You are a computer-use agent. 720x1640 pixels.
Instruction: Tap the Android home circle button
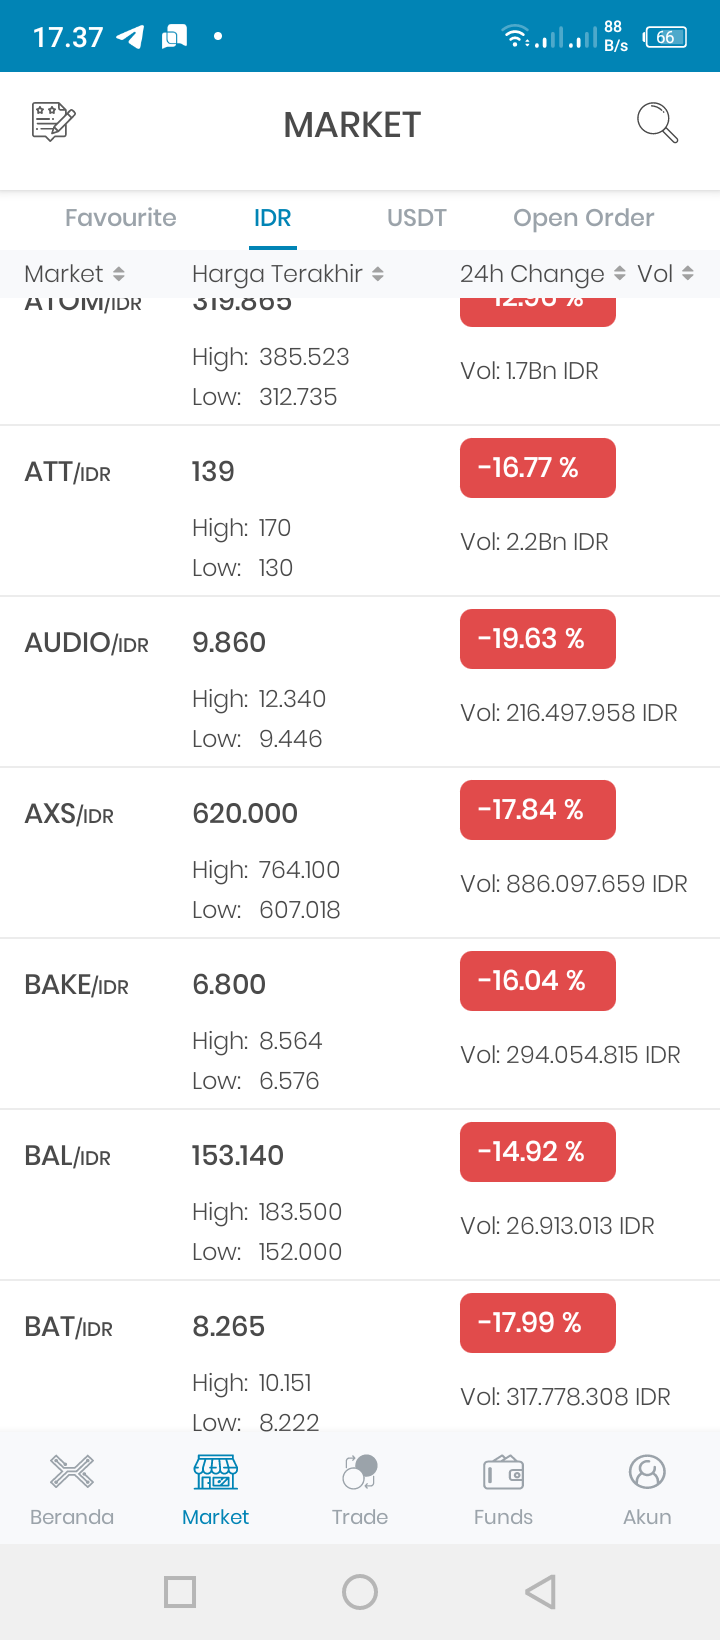point(360,1592)
